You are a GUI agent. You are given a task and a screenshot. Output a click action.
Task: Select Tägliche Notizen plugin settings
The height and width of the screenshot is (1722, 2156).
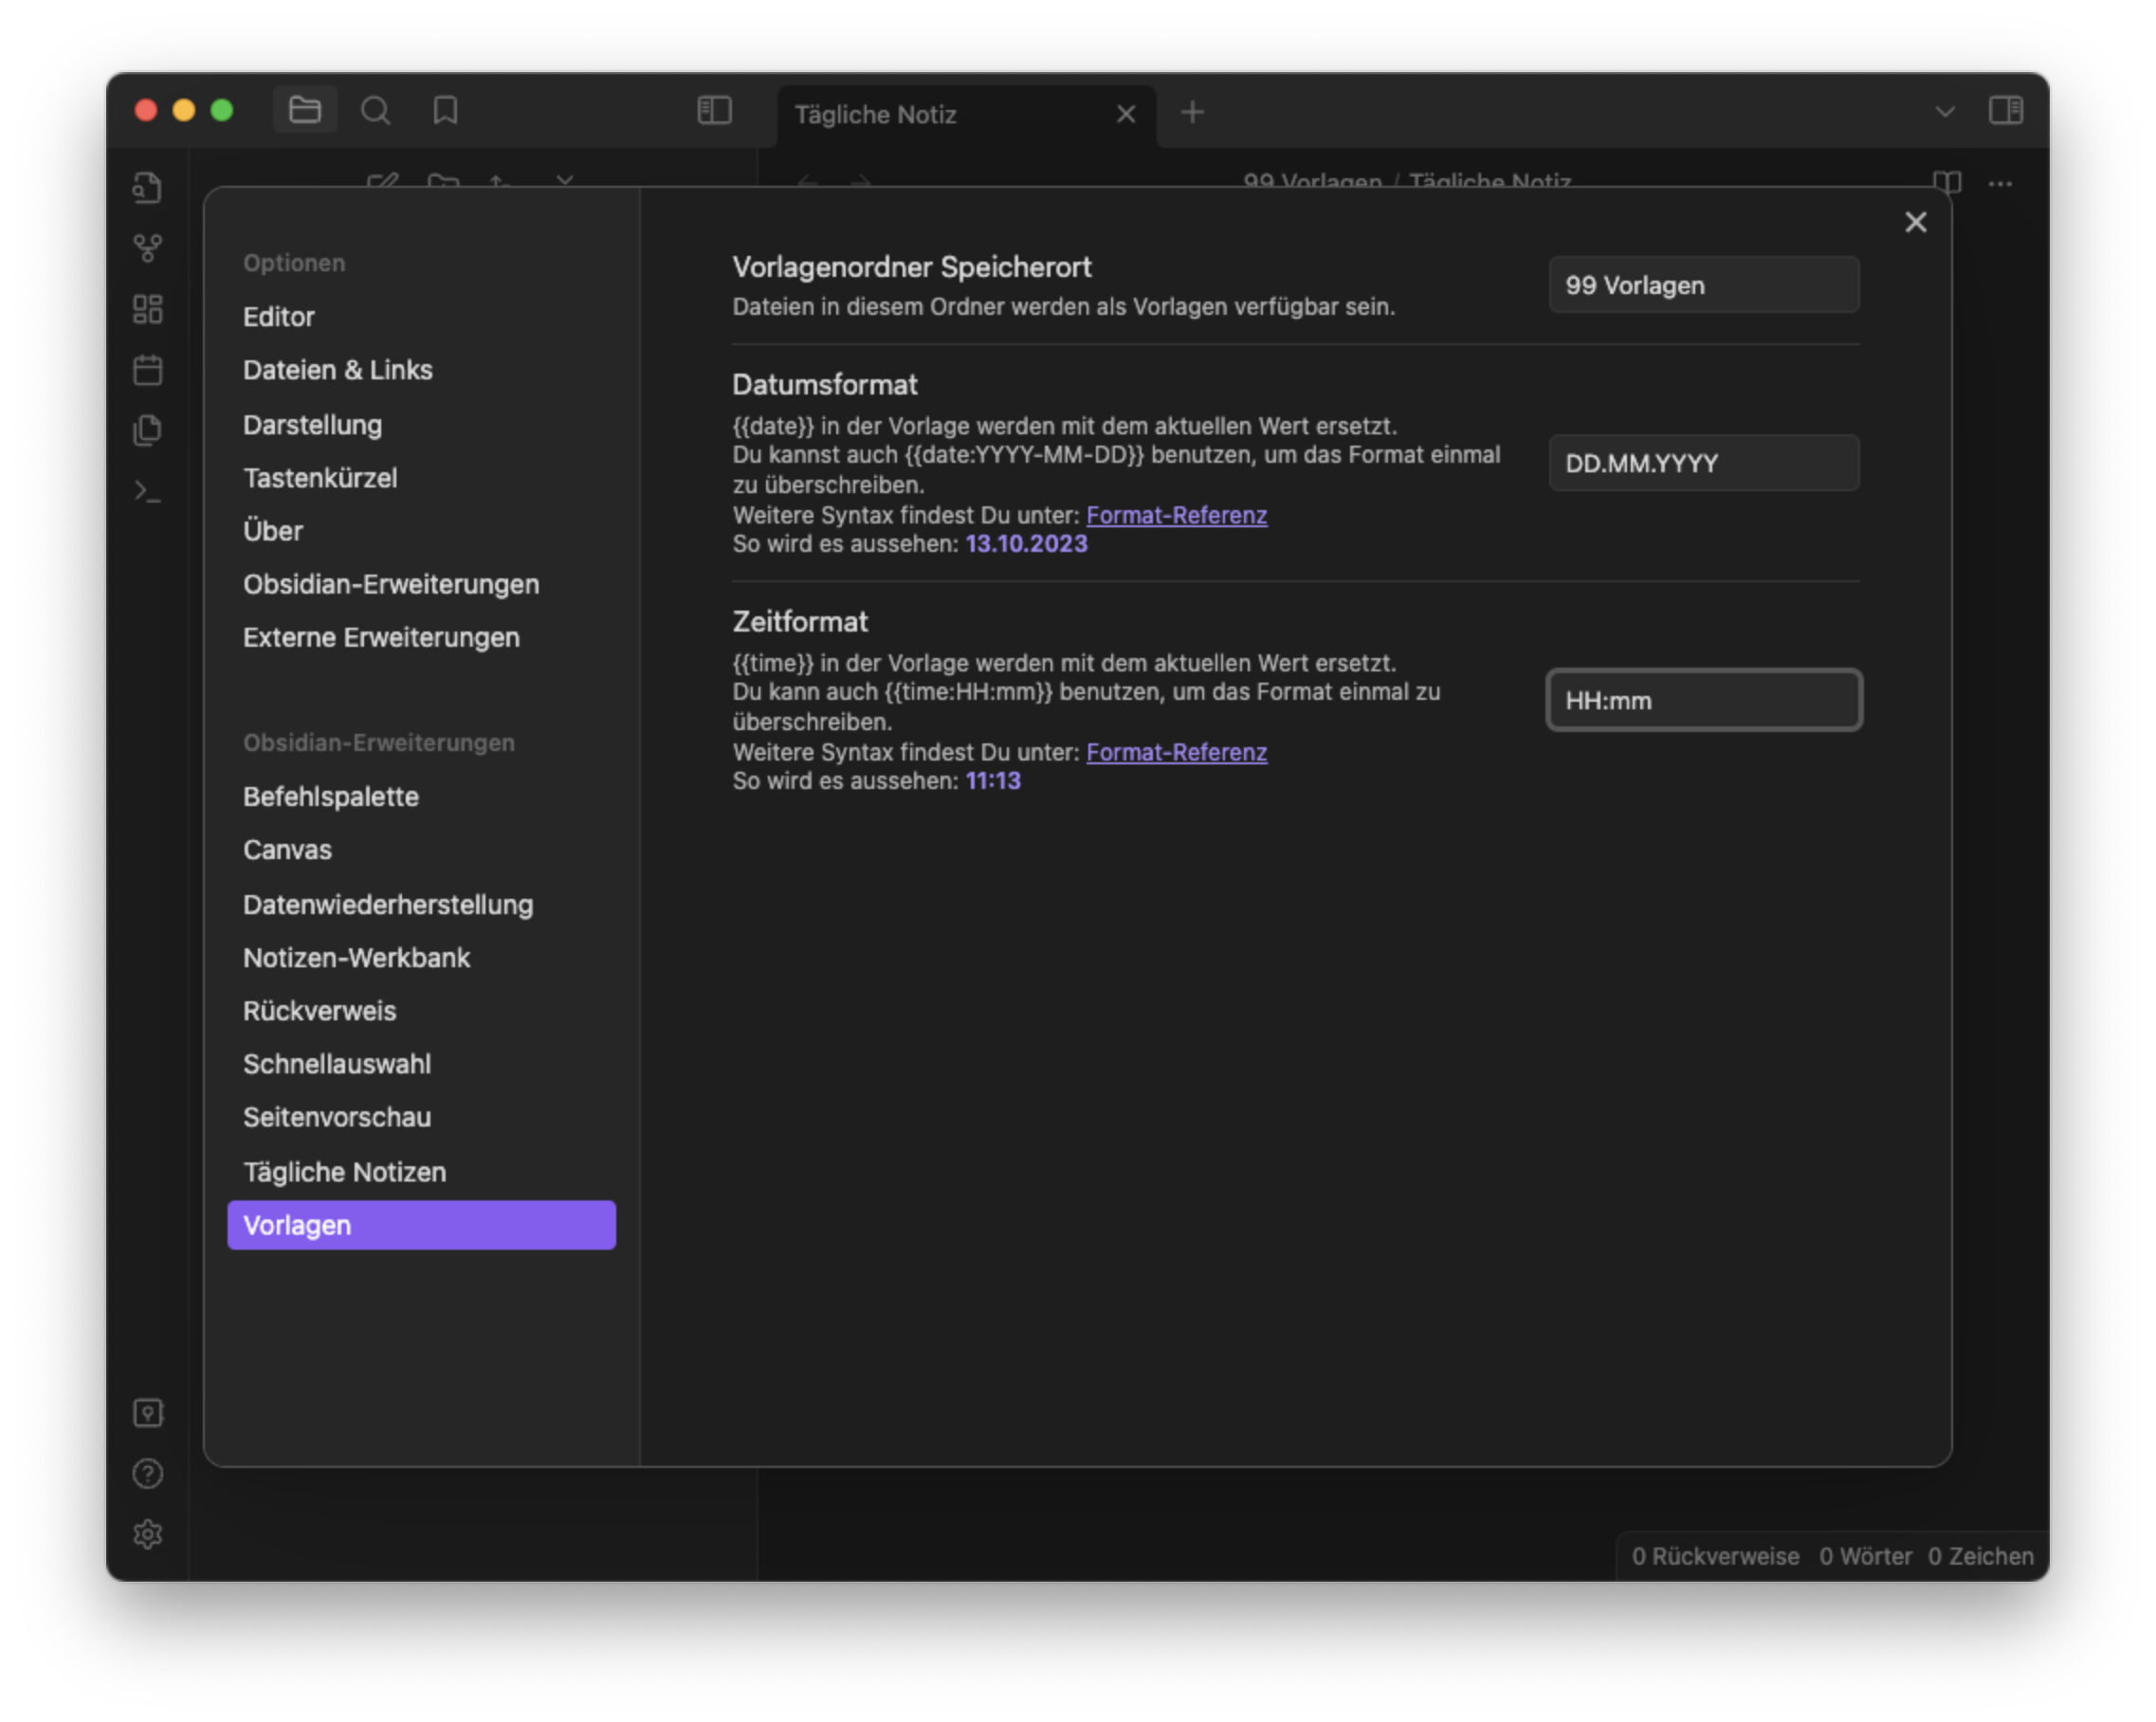[x=421, y=1171]
